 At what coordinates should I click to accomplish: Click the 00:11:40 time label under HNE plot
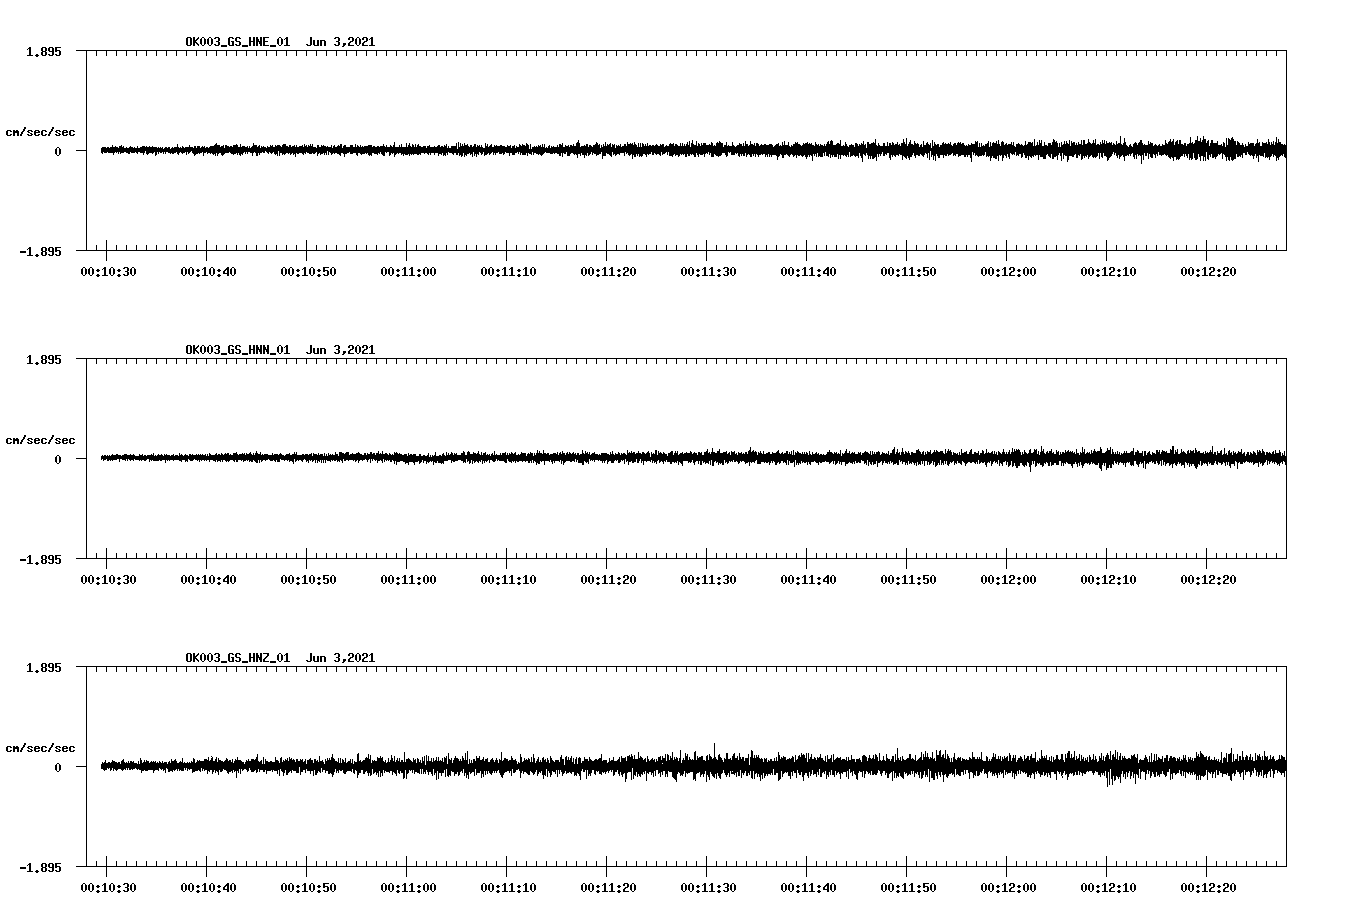(808, 272)
